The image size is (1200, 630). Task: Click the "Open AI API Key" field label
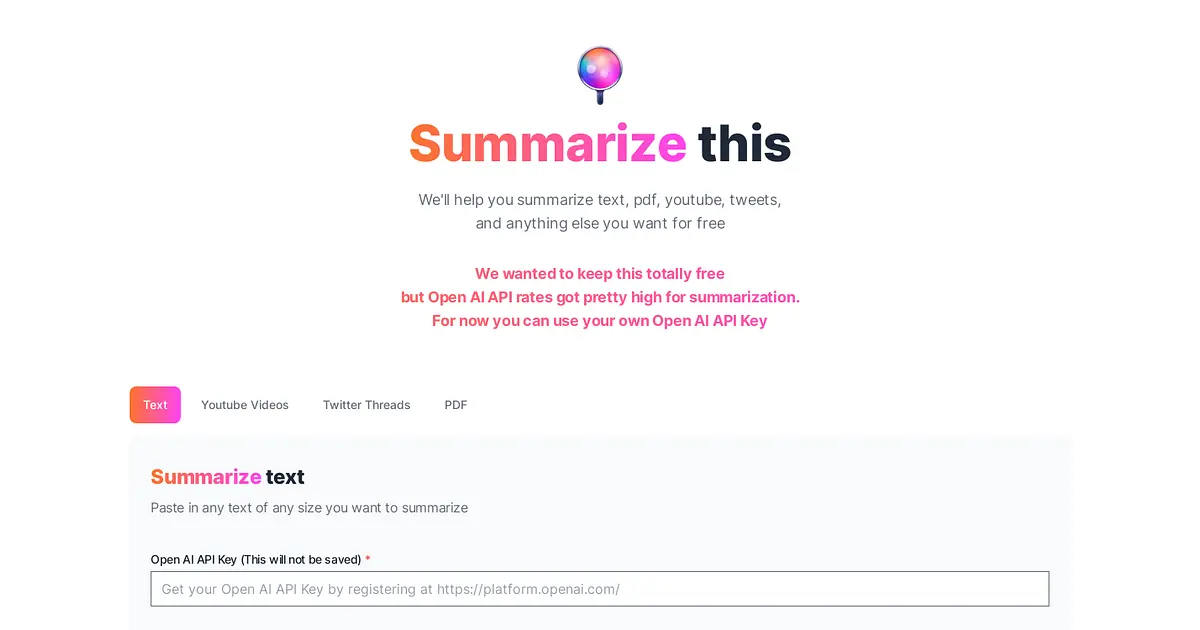[194, 560]
